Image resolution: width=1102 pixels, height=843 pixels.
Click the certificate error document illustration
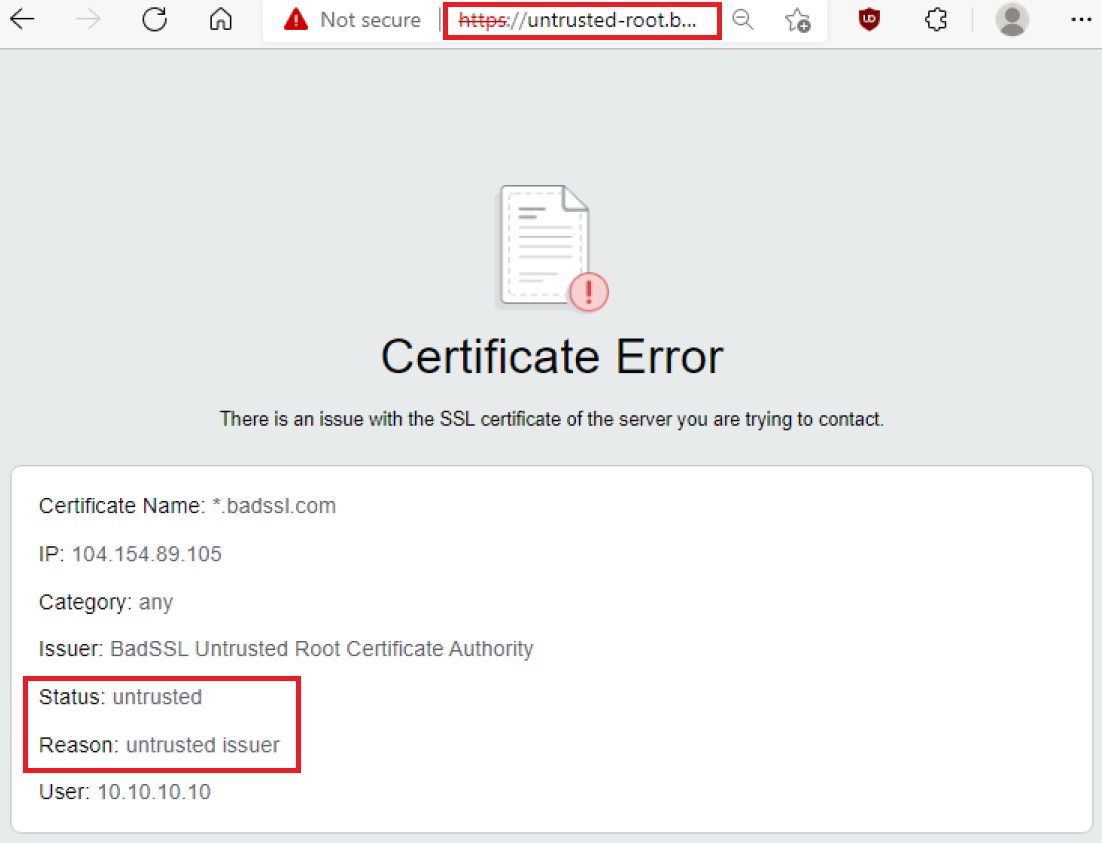tap(545, 246)
